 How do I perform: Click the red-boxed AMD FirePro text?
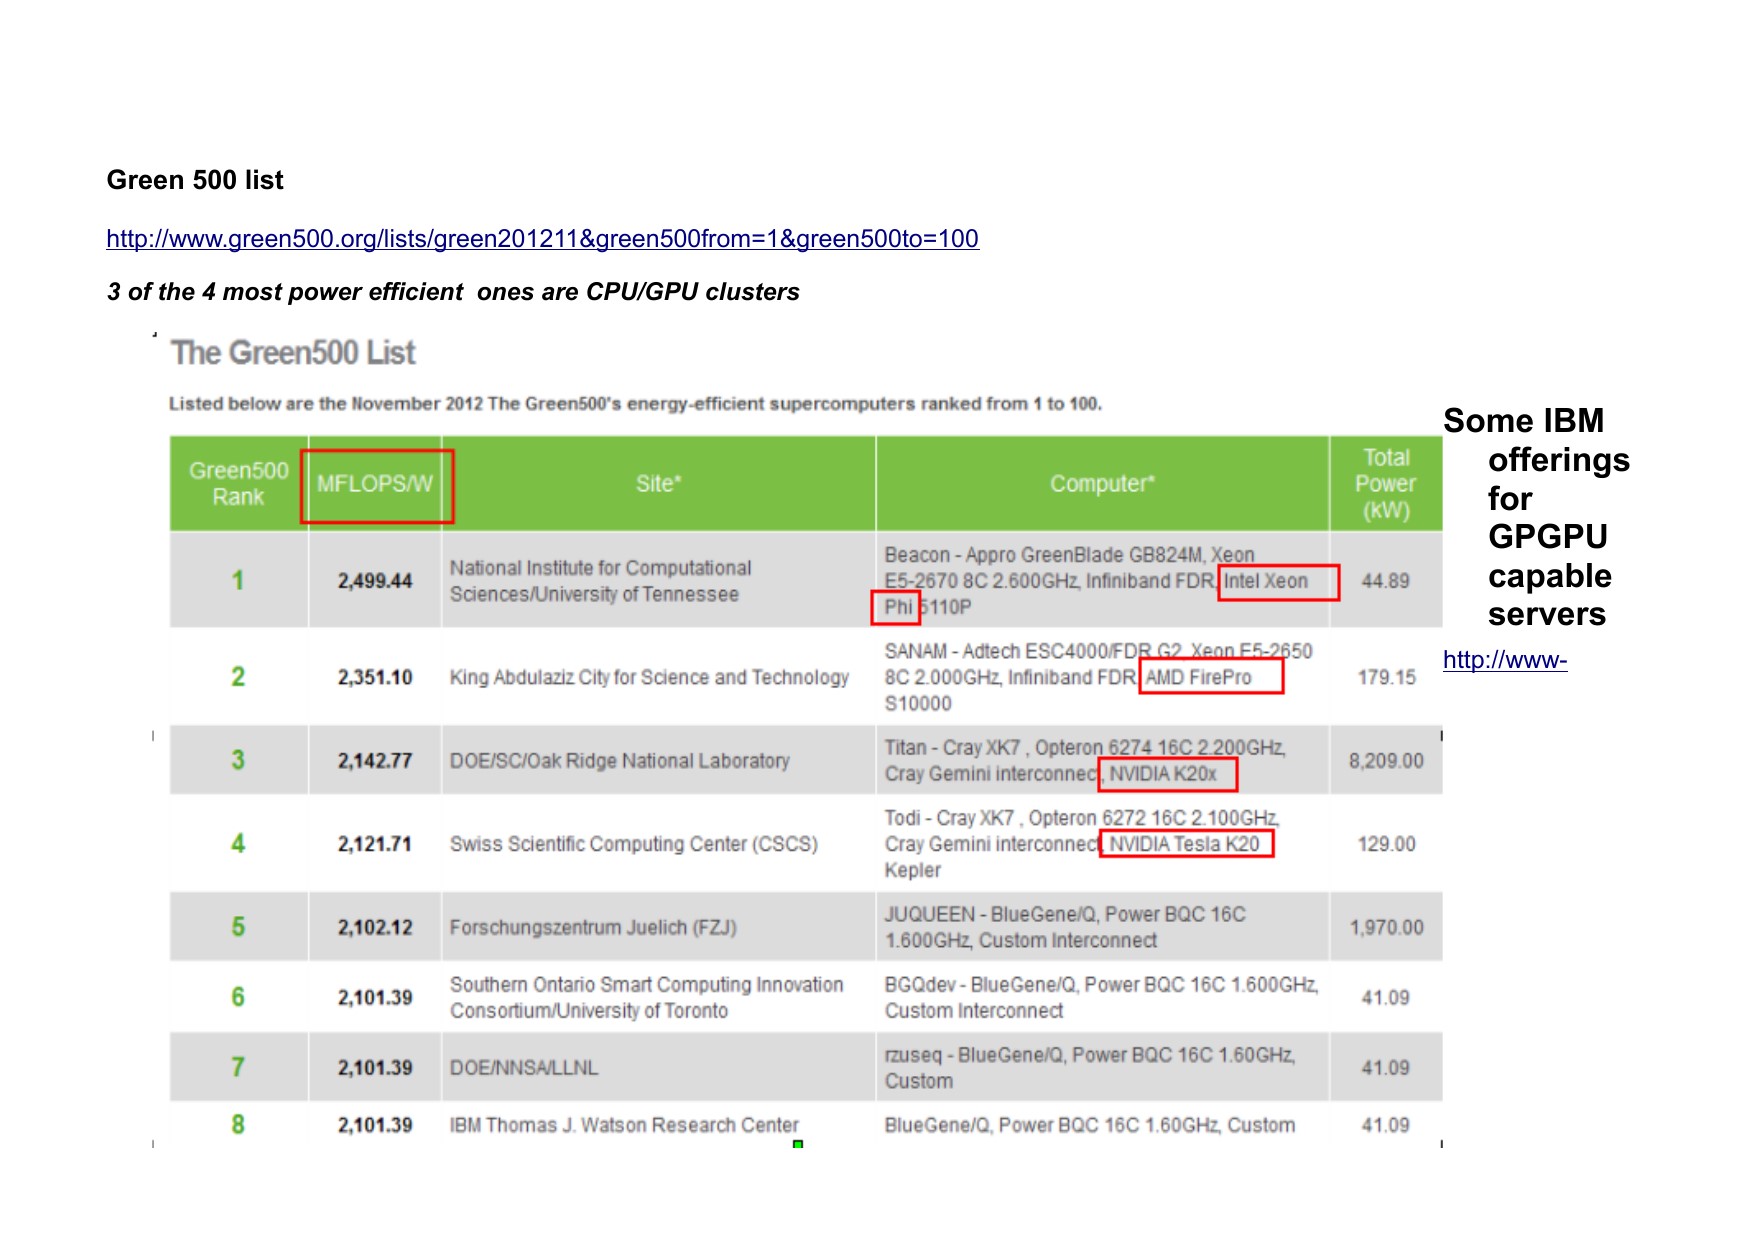(x=1209, y=677)
